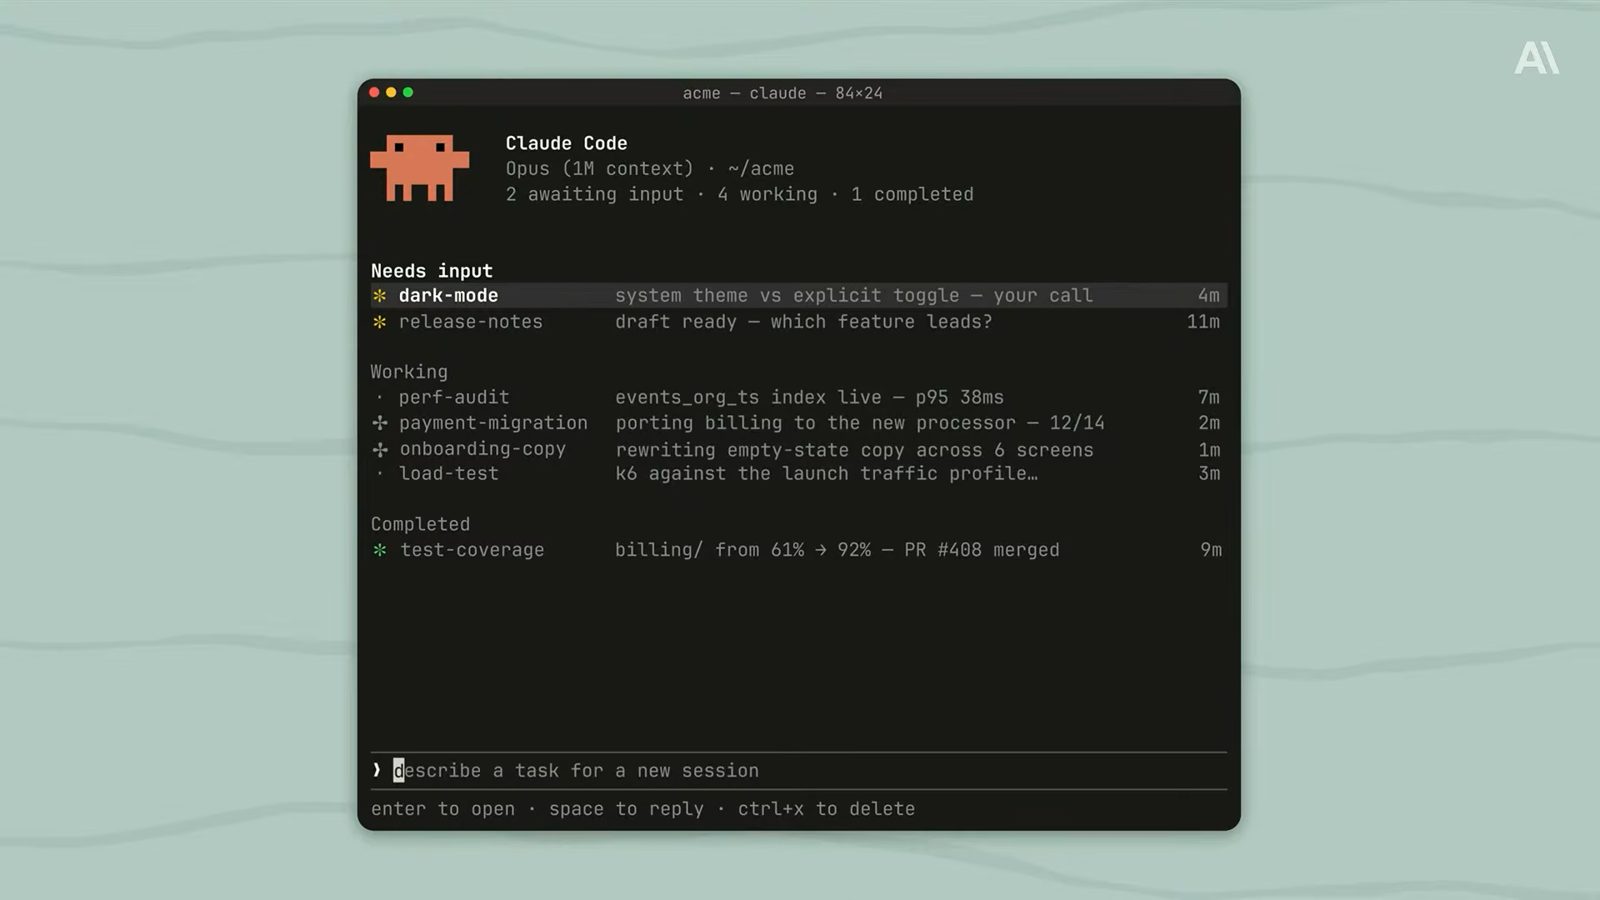Click the 'Completed' section heading
Screen dimensions: 1600x900
pyautogui.click(x=420, y=524)
